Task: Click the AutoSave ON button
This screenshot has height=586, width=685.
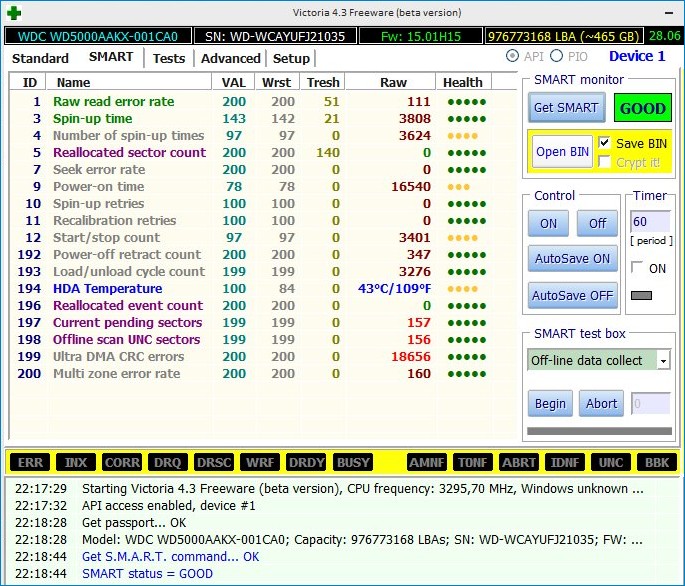Action: [x=572, y=258]
